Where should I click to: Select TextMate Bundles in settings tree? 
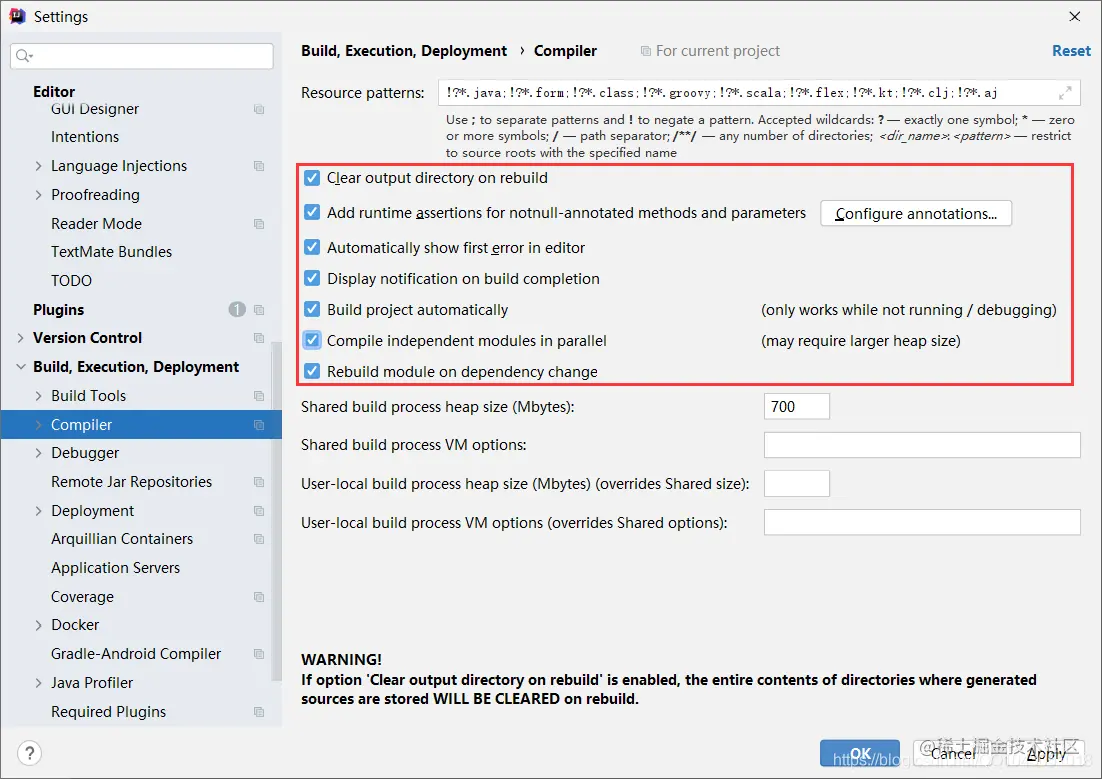111,252
